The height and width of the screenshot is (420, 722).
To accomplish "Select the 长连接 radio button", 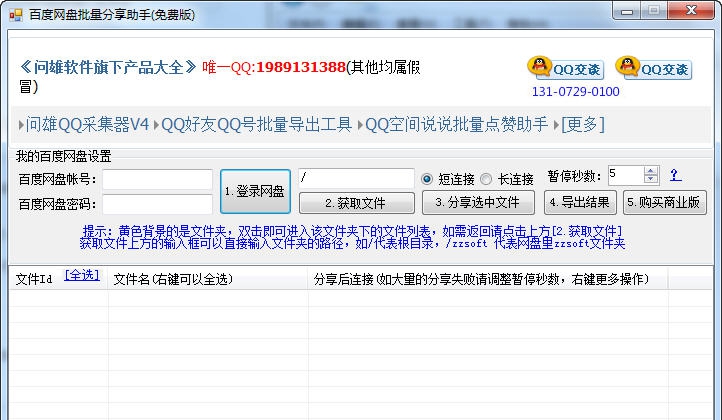I will pos(486,179).
